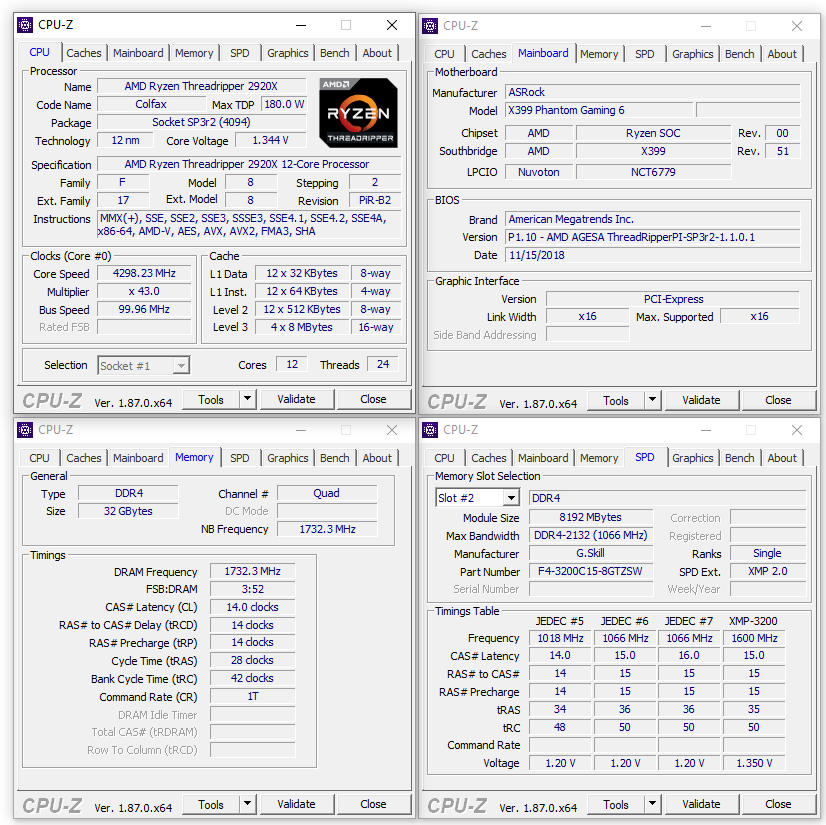Click the motherboard Model value "X399 Phantom Gaming 6"
Viewport: 826px width, 825px height.
coord(599,110)
